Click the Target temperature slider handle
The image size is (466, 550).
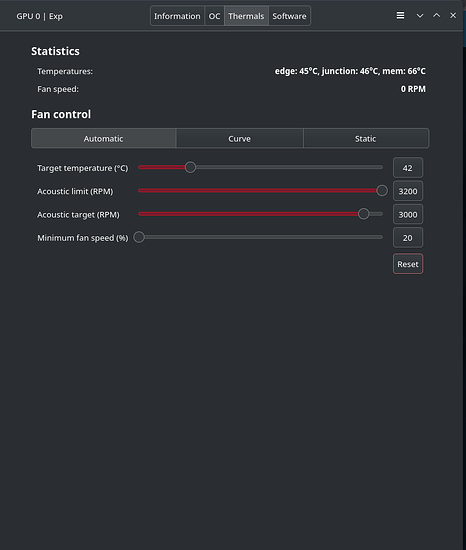tap(190, 167)
